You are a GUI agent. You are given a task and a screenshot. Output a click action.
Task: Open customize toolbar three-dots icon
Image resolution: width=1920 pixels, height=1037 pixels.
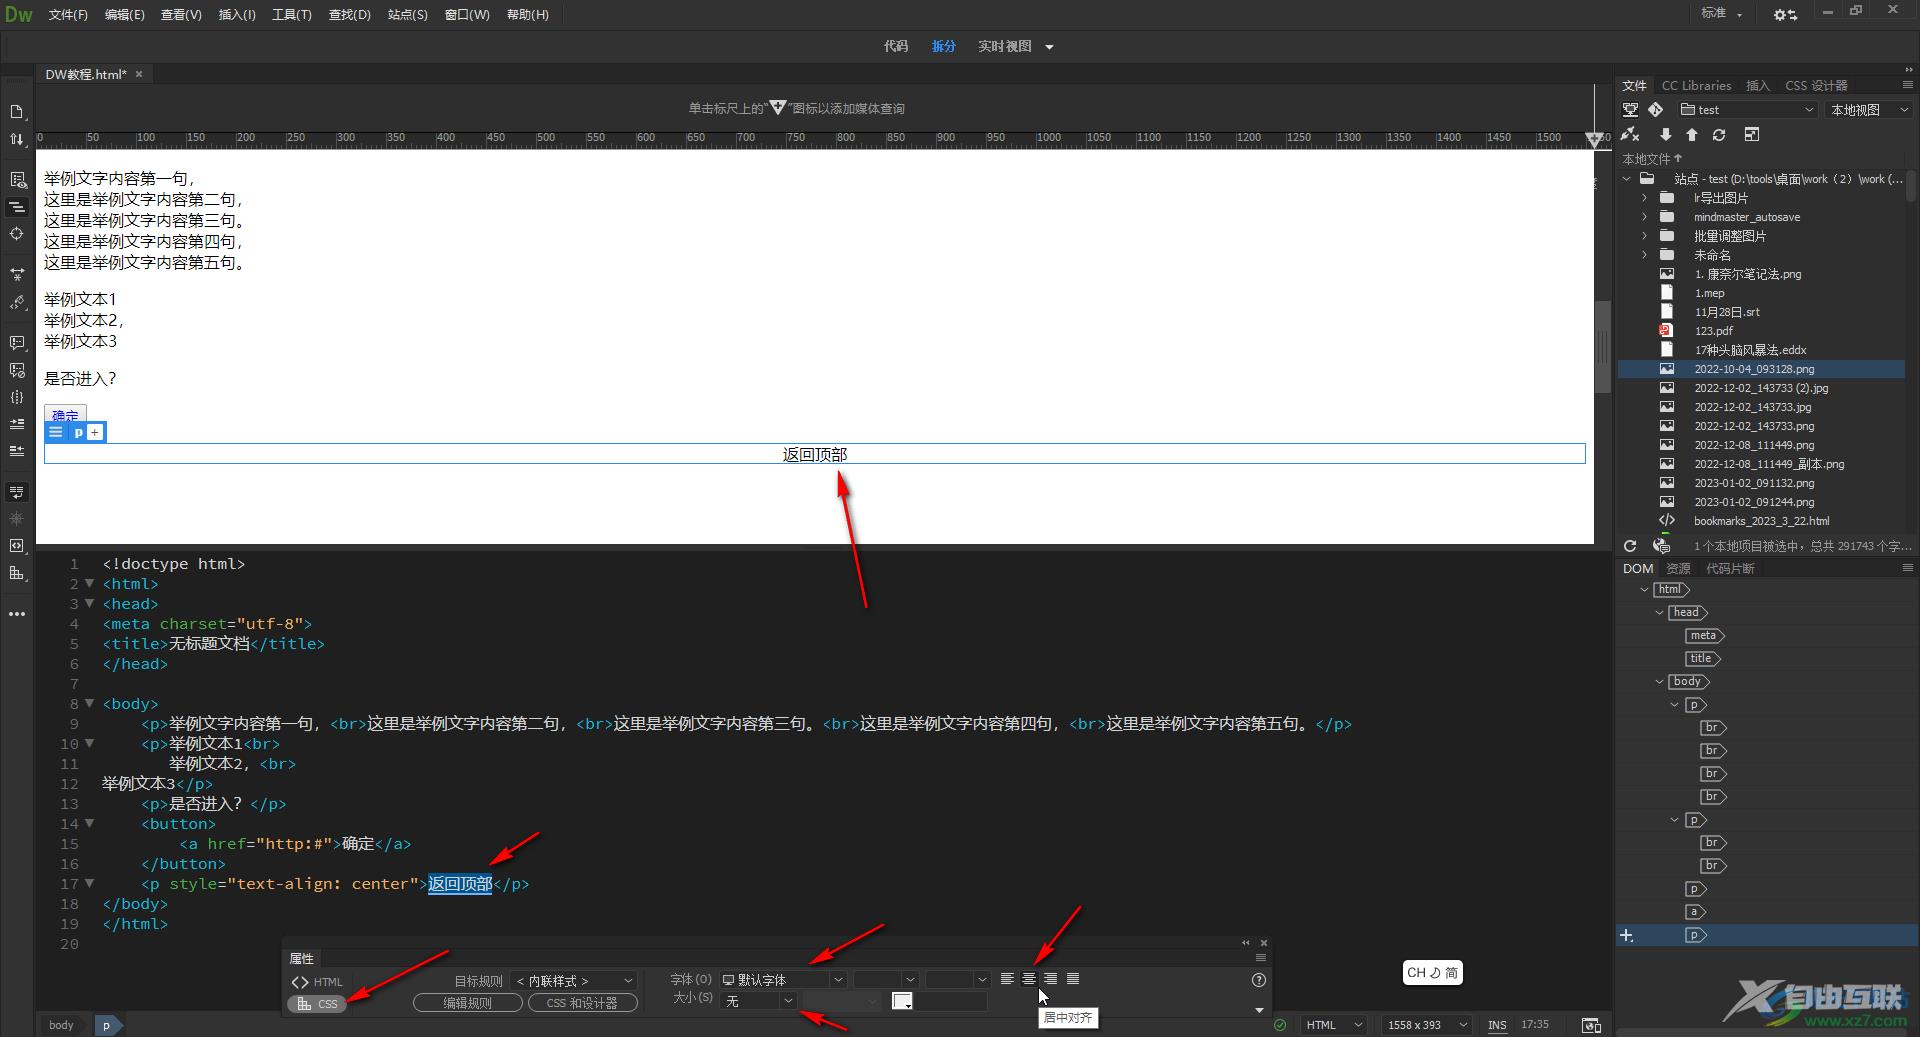[x=17, y=614]
